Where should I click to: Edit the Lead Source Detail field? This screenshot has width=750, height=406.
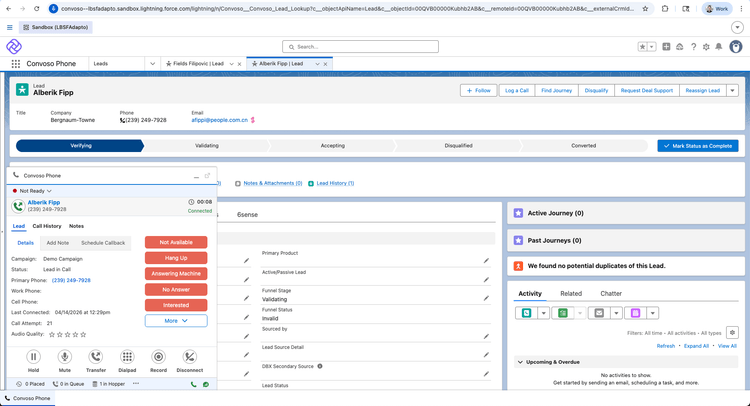click(x=486, y=355)
